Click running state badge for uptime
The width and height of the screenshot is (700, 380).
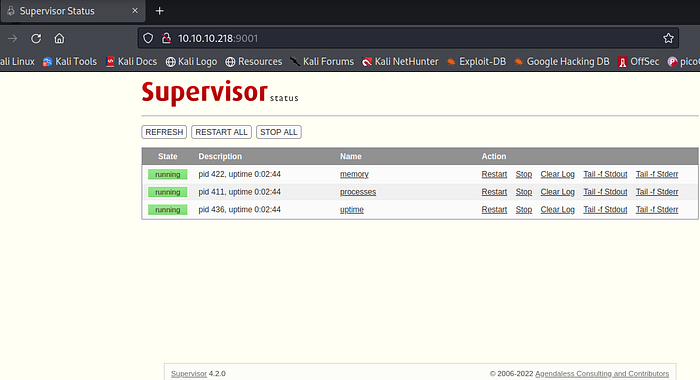tap(167, 210)
